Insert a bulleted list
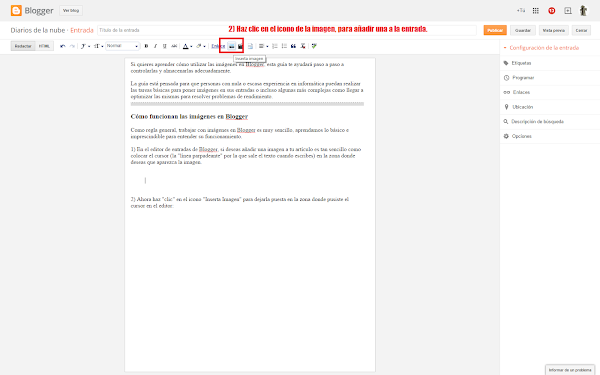The image size is (600, 375). point(284,46)
